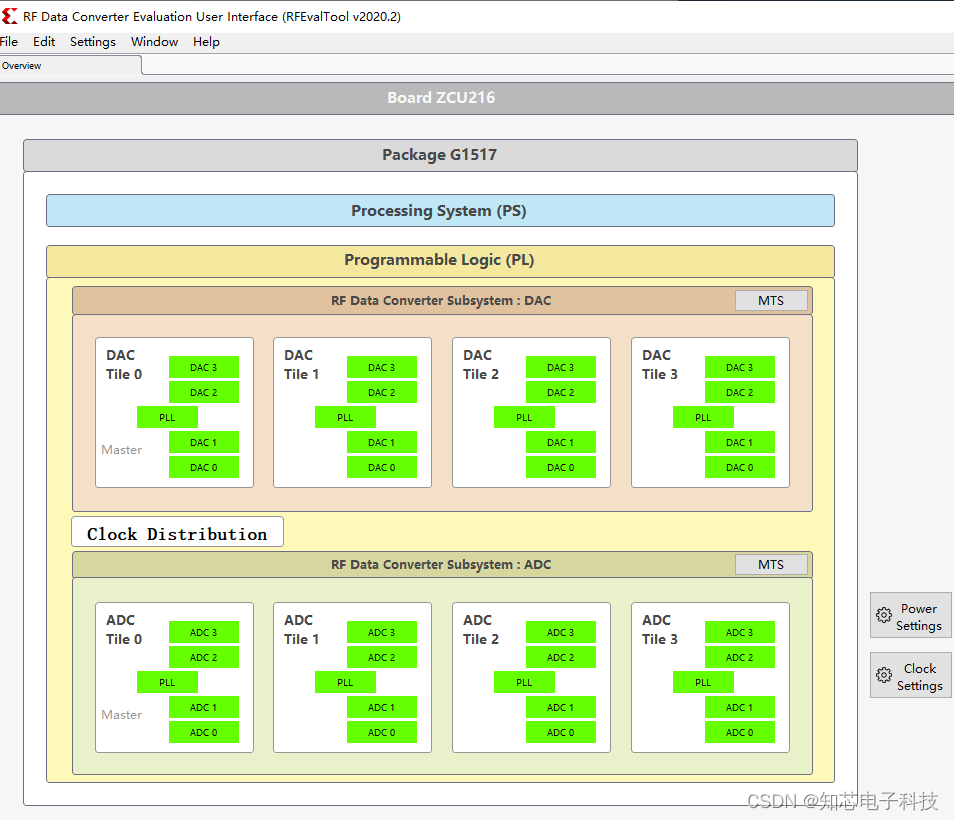The image size is (954, 820).
Task: Click the Power Settings gear icon
Action: [883, 615]
